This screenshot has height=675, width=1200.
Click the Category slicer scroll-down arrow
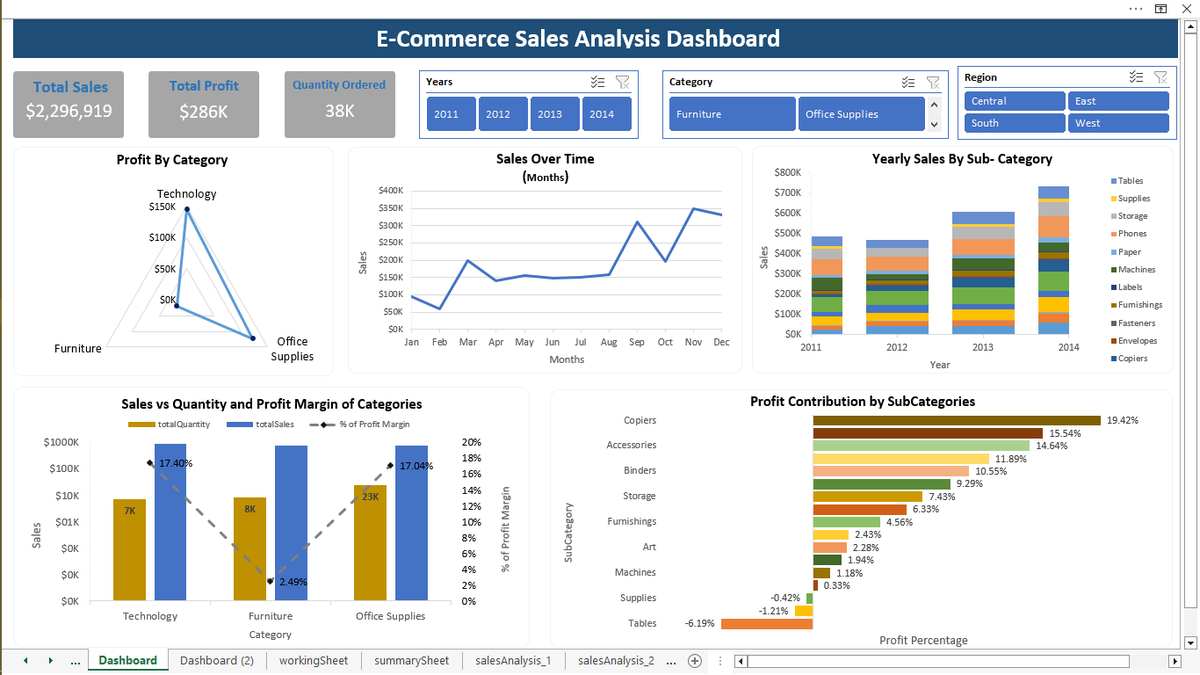(x=934, y=125)
